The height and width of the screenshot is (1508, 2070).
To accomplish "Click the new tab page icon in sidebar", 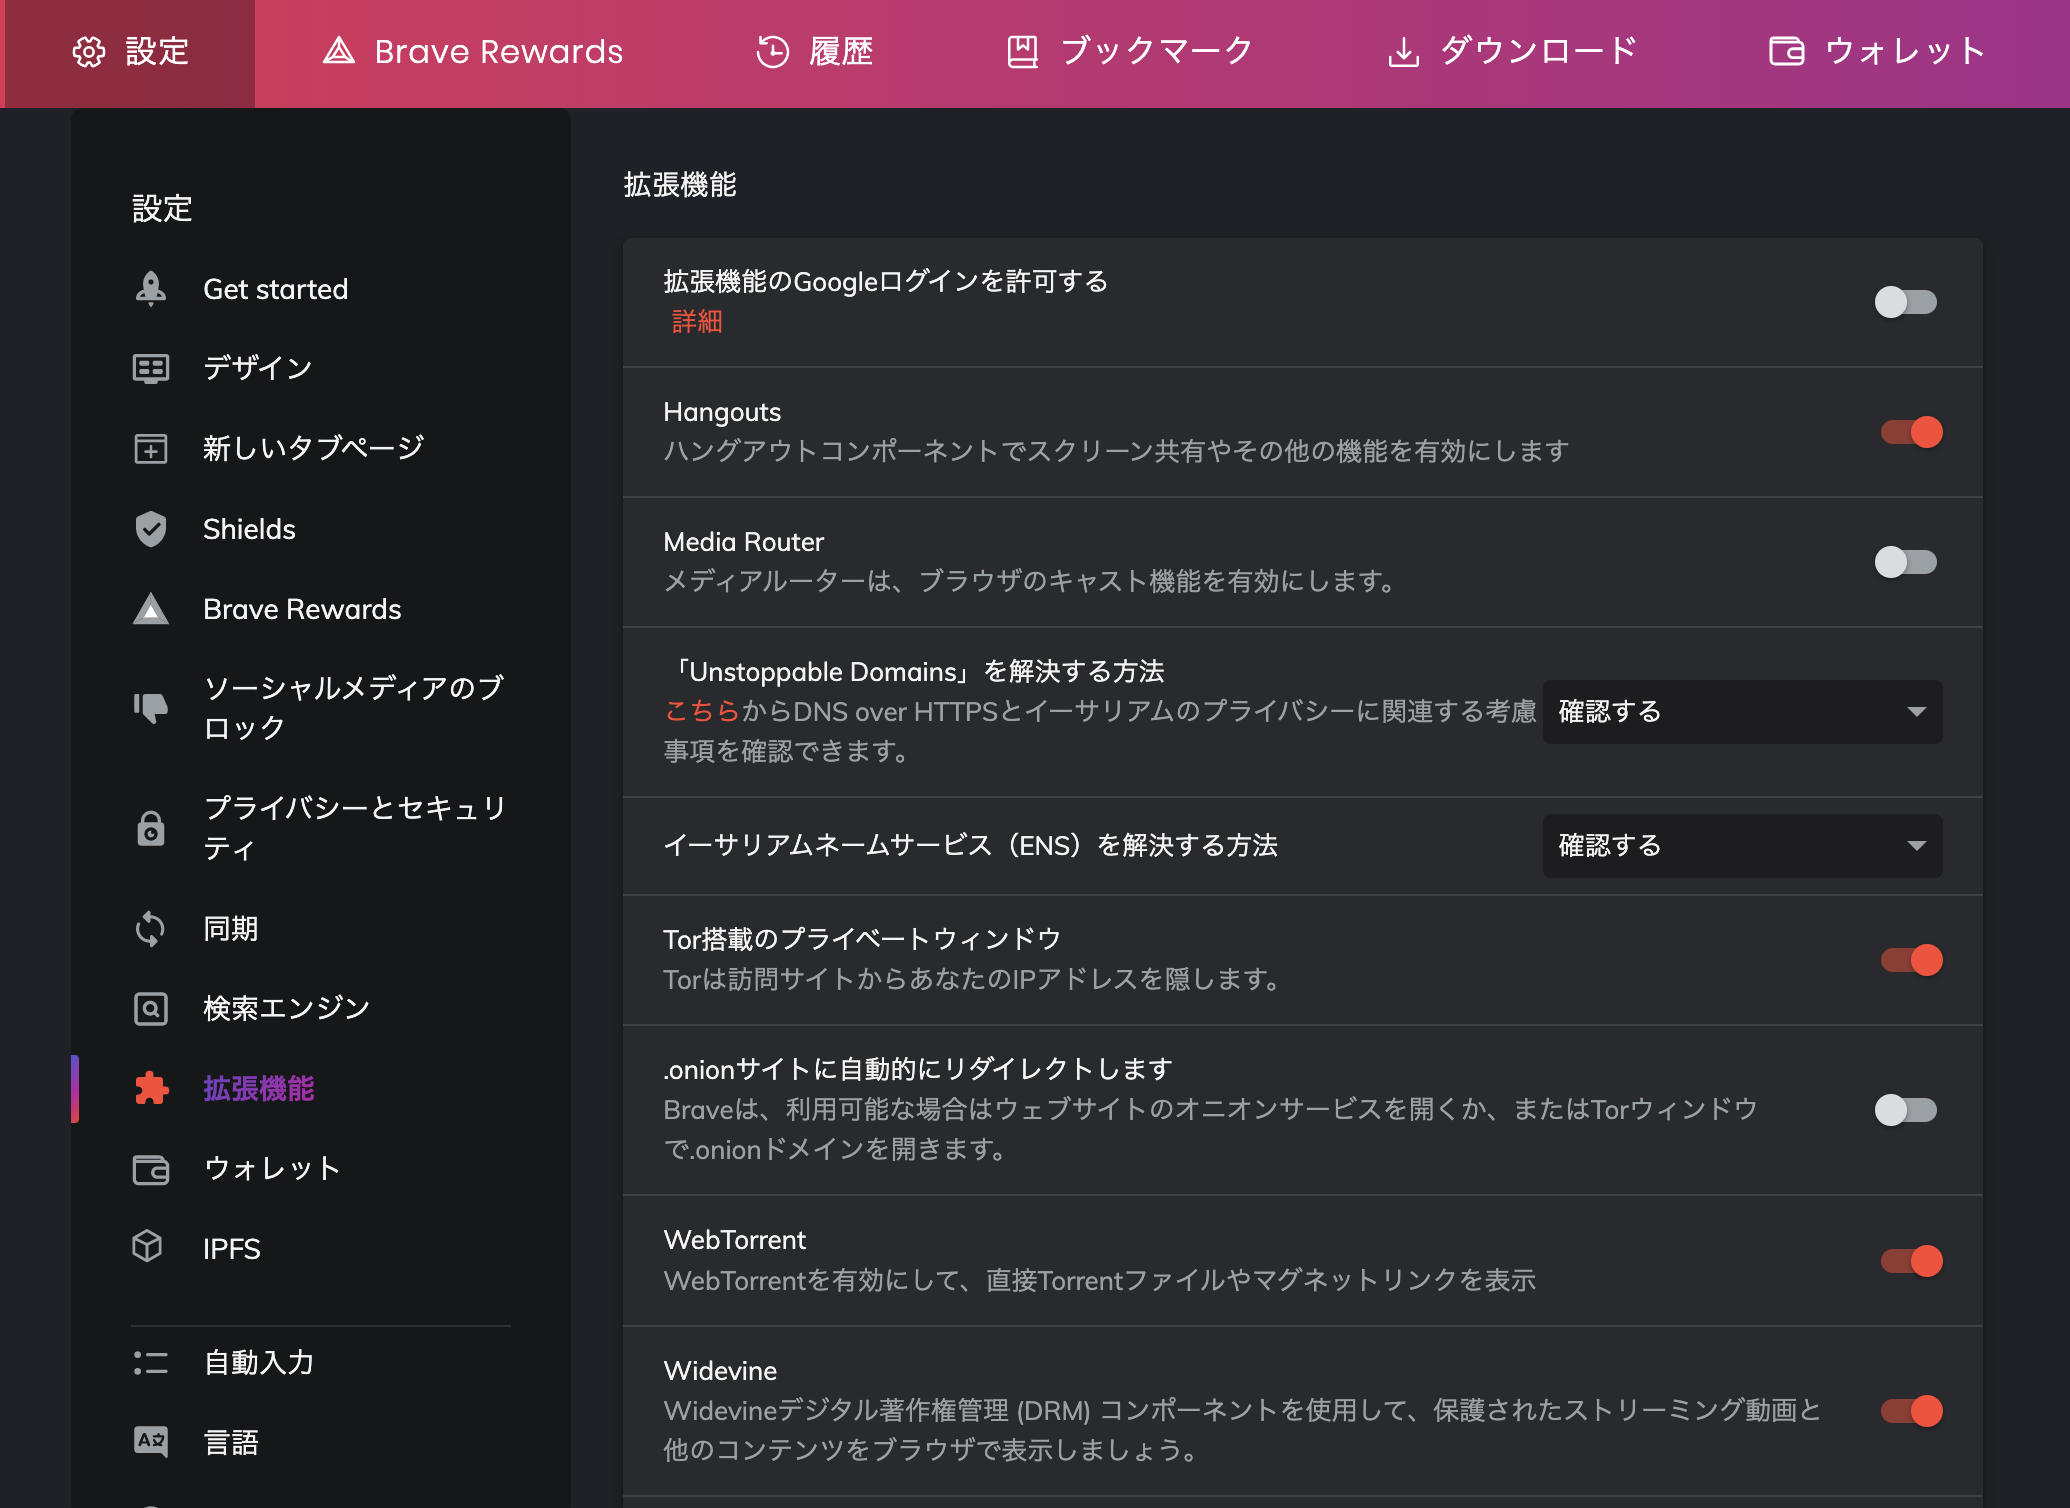I will (x=151, y=448).
